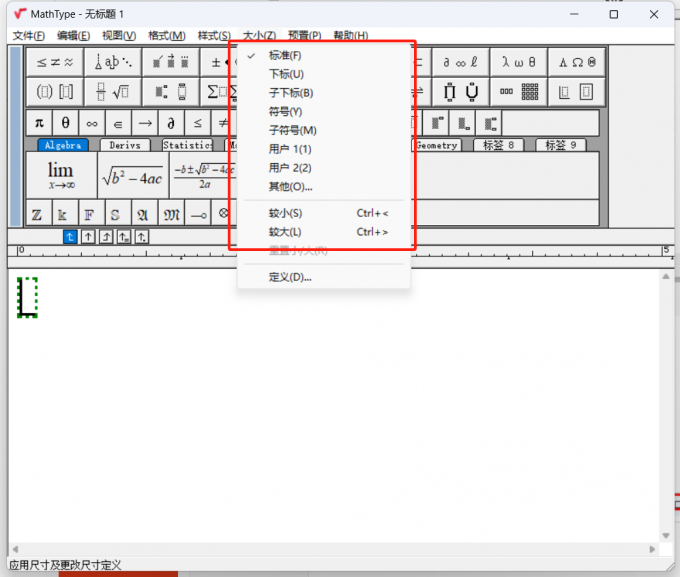
Task: Open lowercase Greek letters palette (λ ω θ)
Action: [519, 62]
